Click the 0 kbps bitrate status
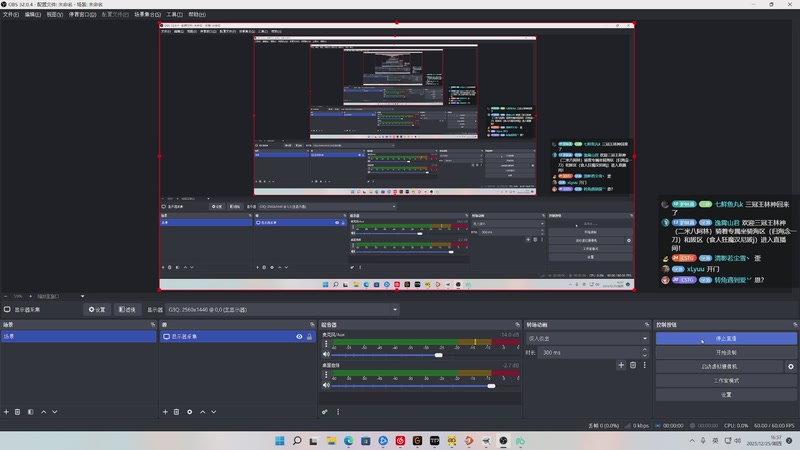This screenshot has height=450, width=800. click(637, 426)
